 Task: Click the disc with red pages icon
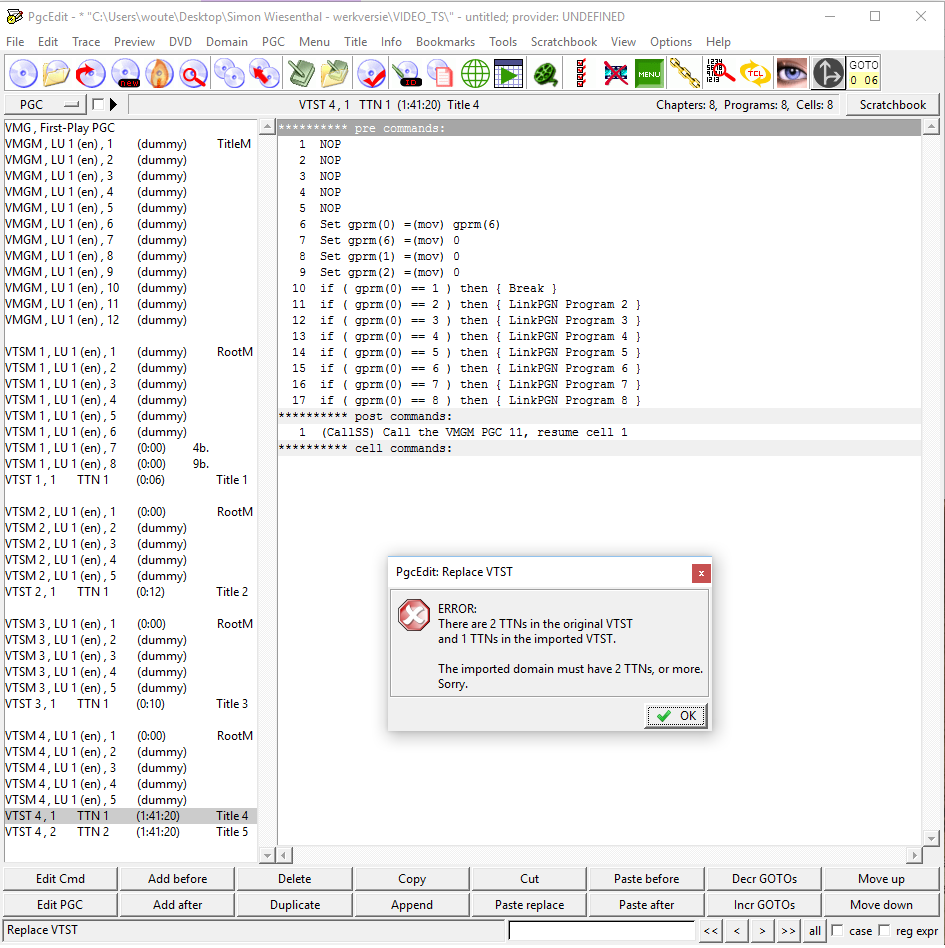440,74
